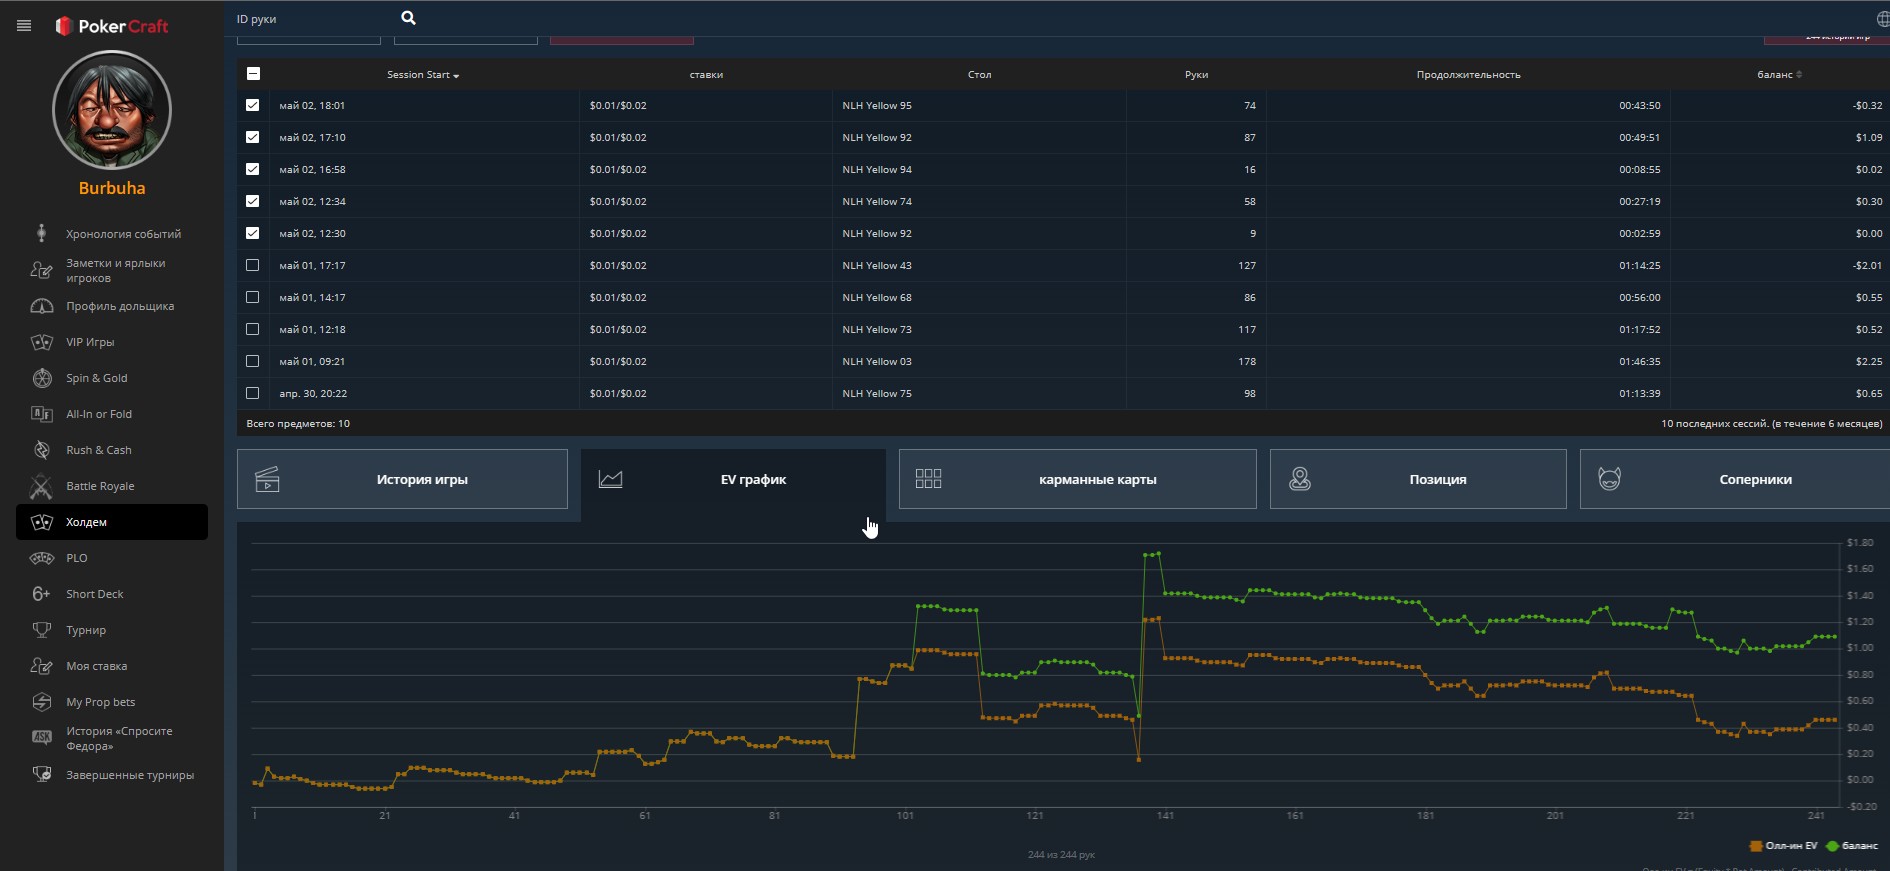Viewport: 1890px width, 871px height.
Task: Click balance value $2.25
Action: tap(1869, 361)
